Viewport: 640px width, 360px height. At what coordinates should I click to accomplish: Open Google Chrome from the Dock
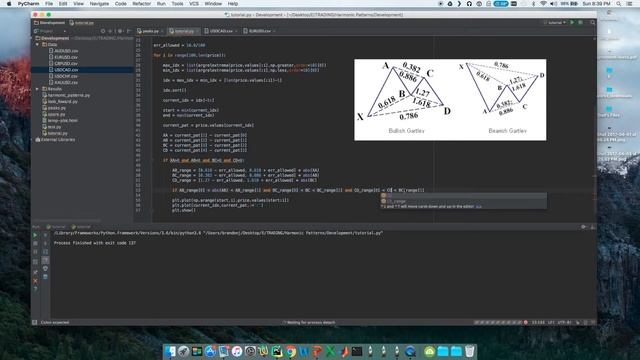(291, 351)
